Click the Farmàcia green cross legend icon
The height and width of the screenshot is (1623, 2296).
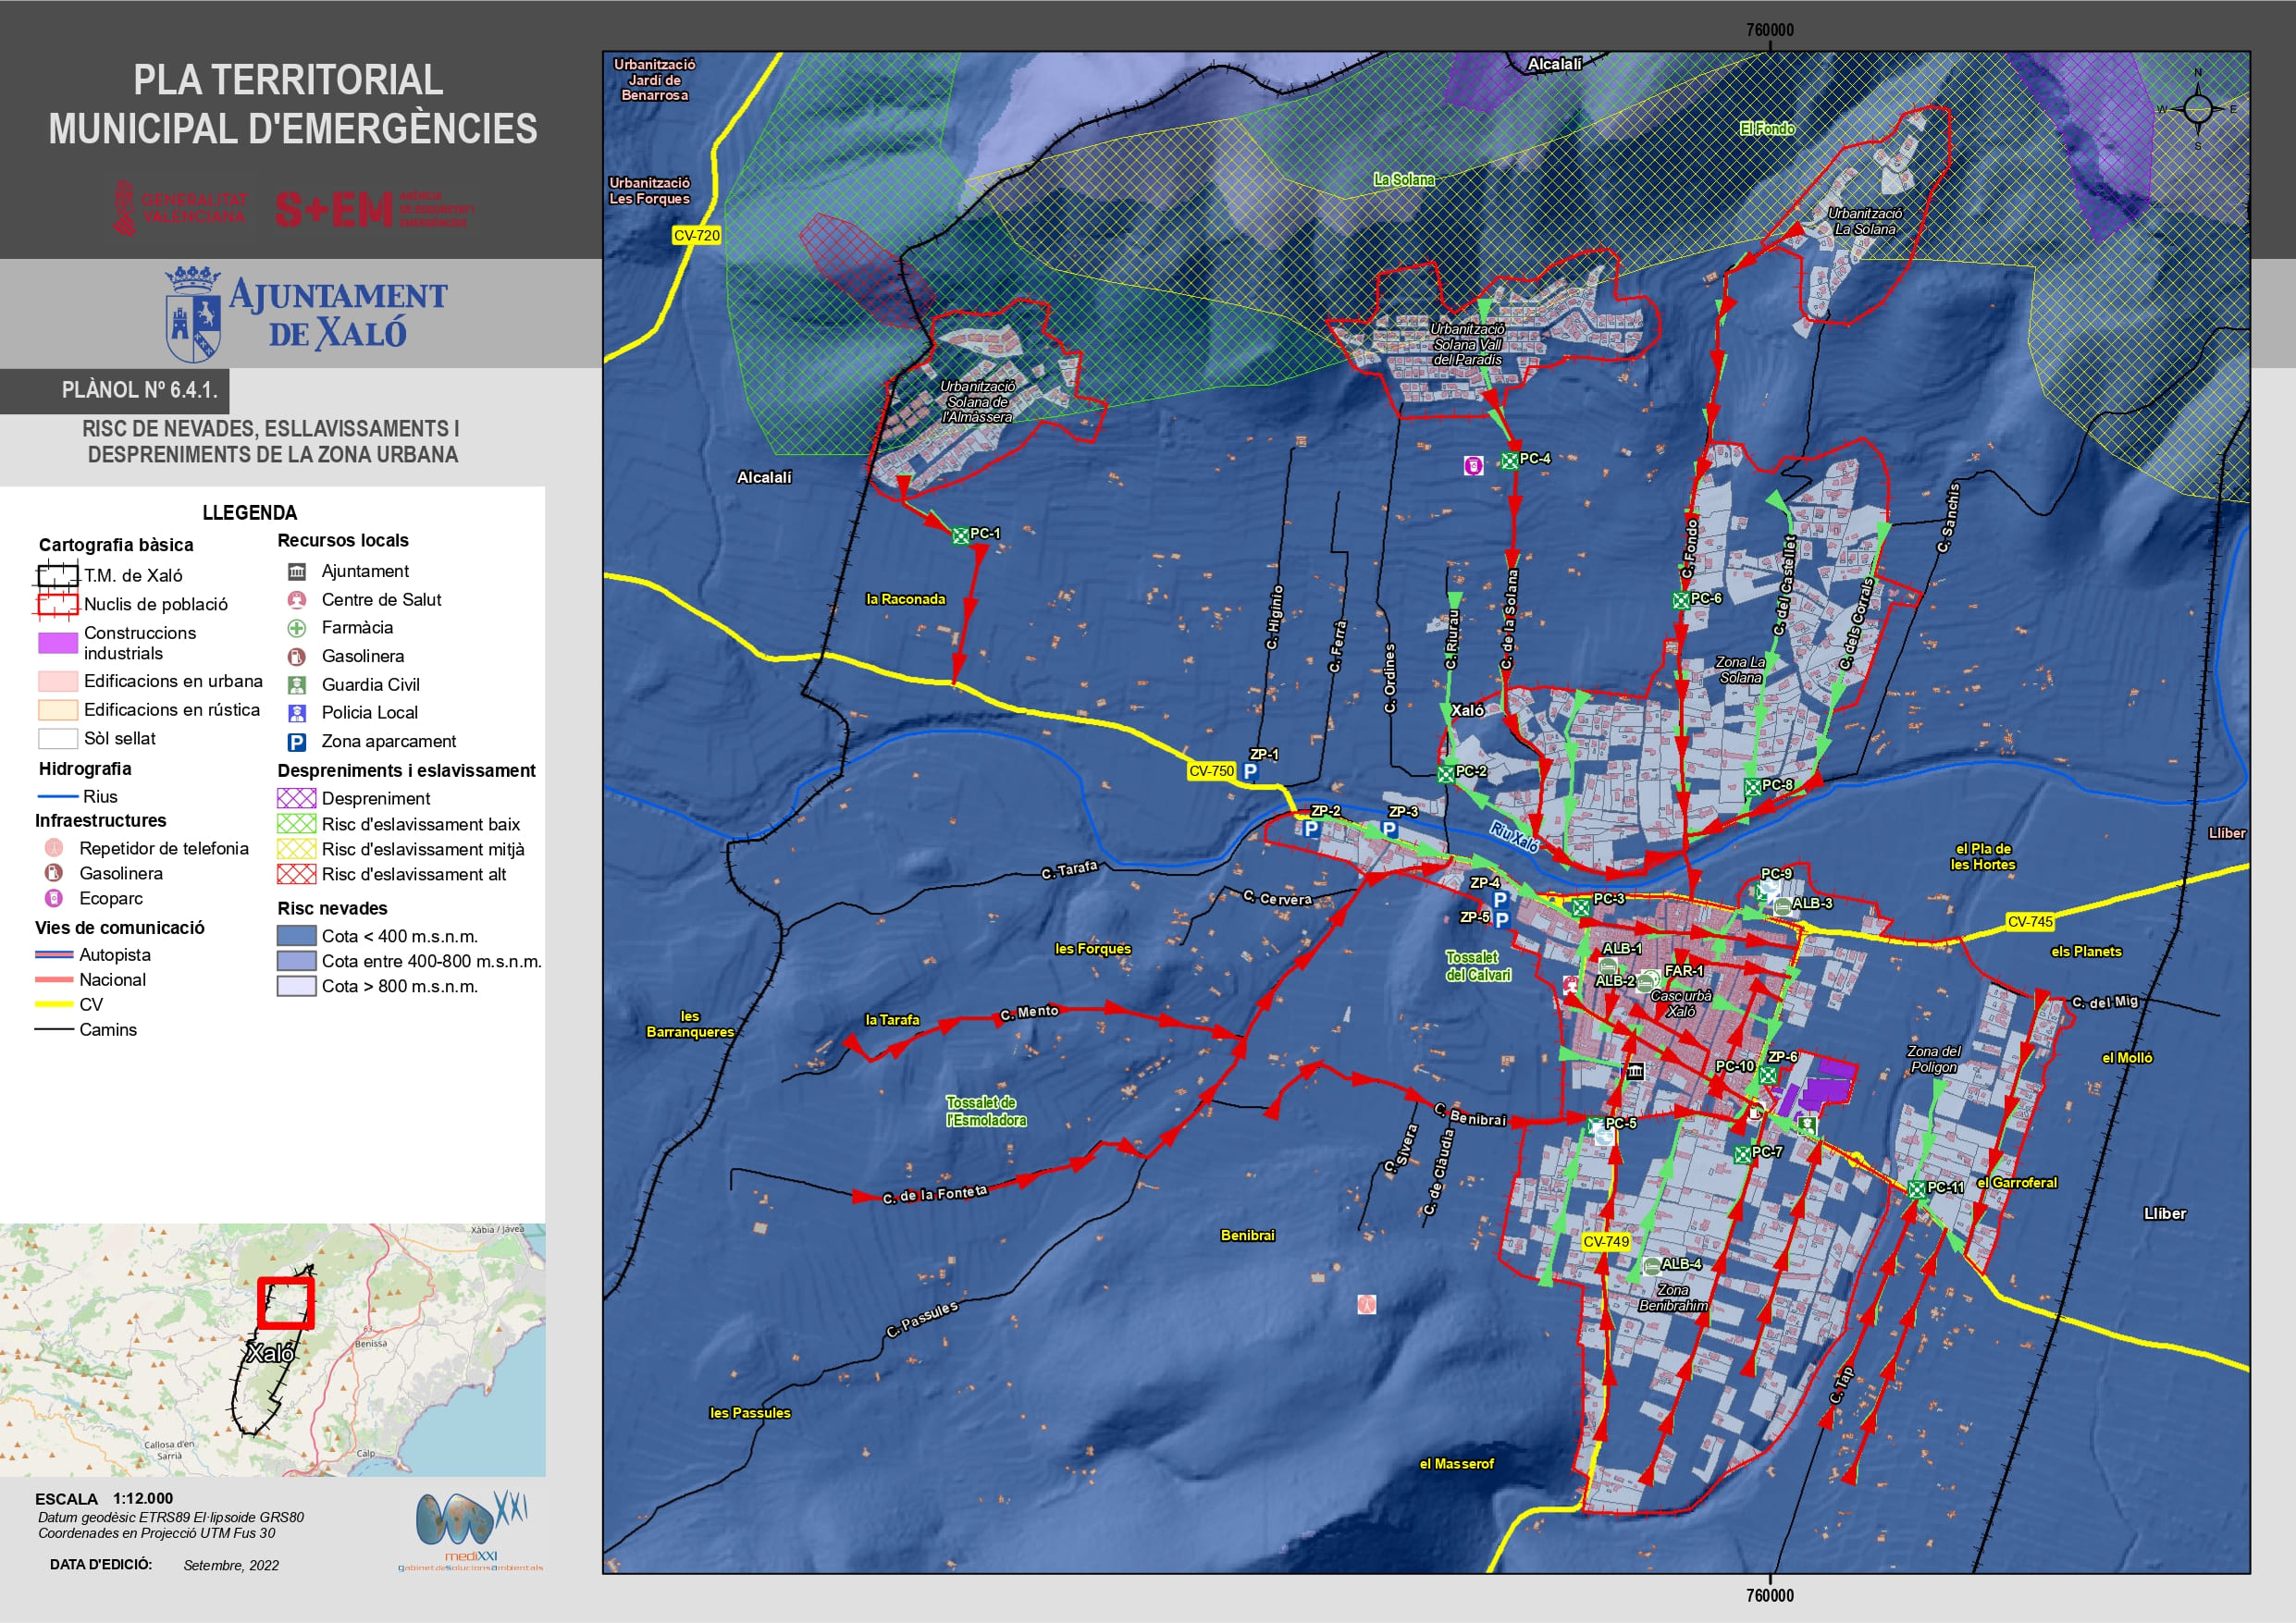coord(297,628)
